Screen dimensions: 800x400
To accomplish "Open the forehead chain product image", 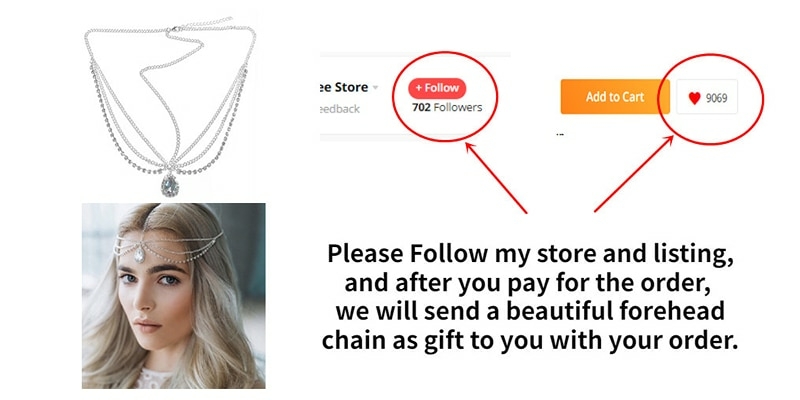I will [170, 107].
